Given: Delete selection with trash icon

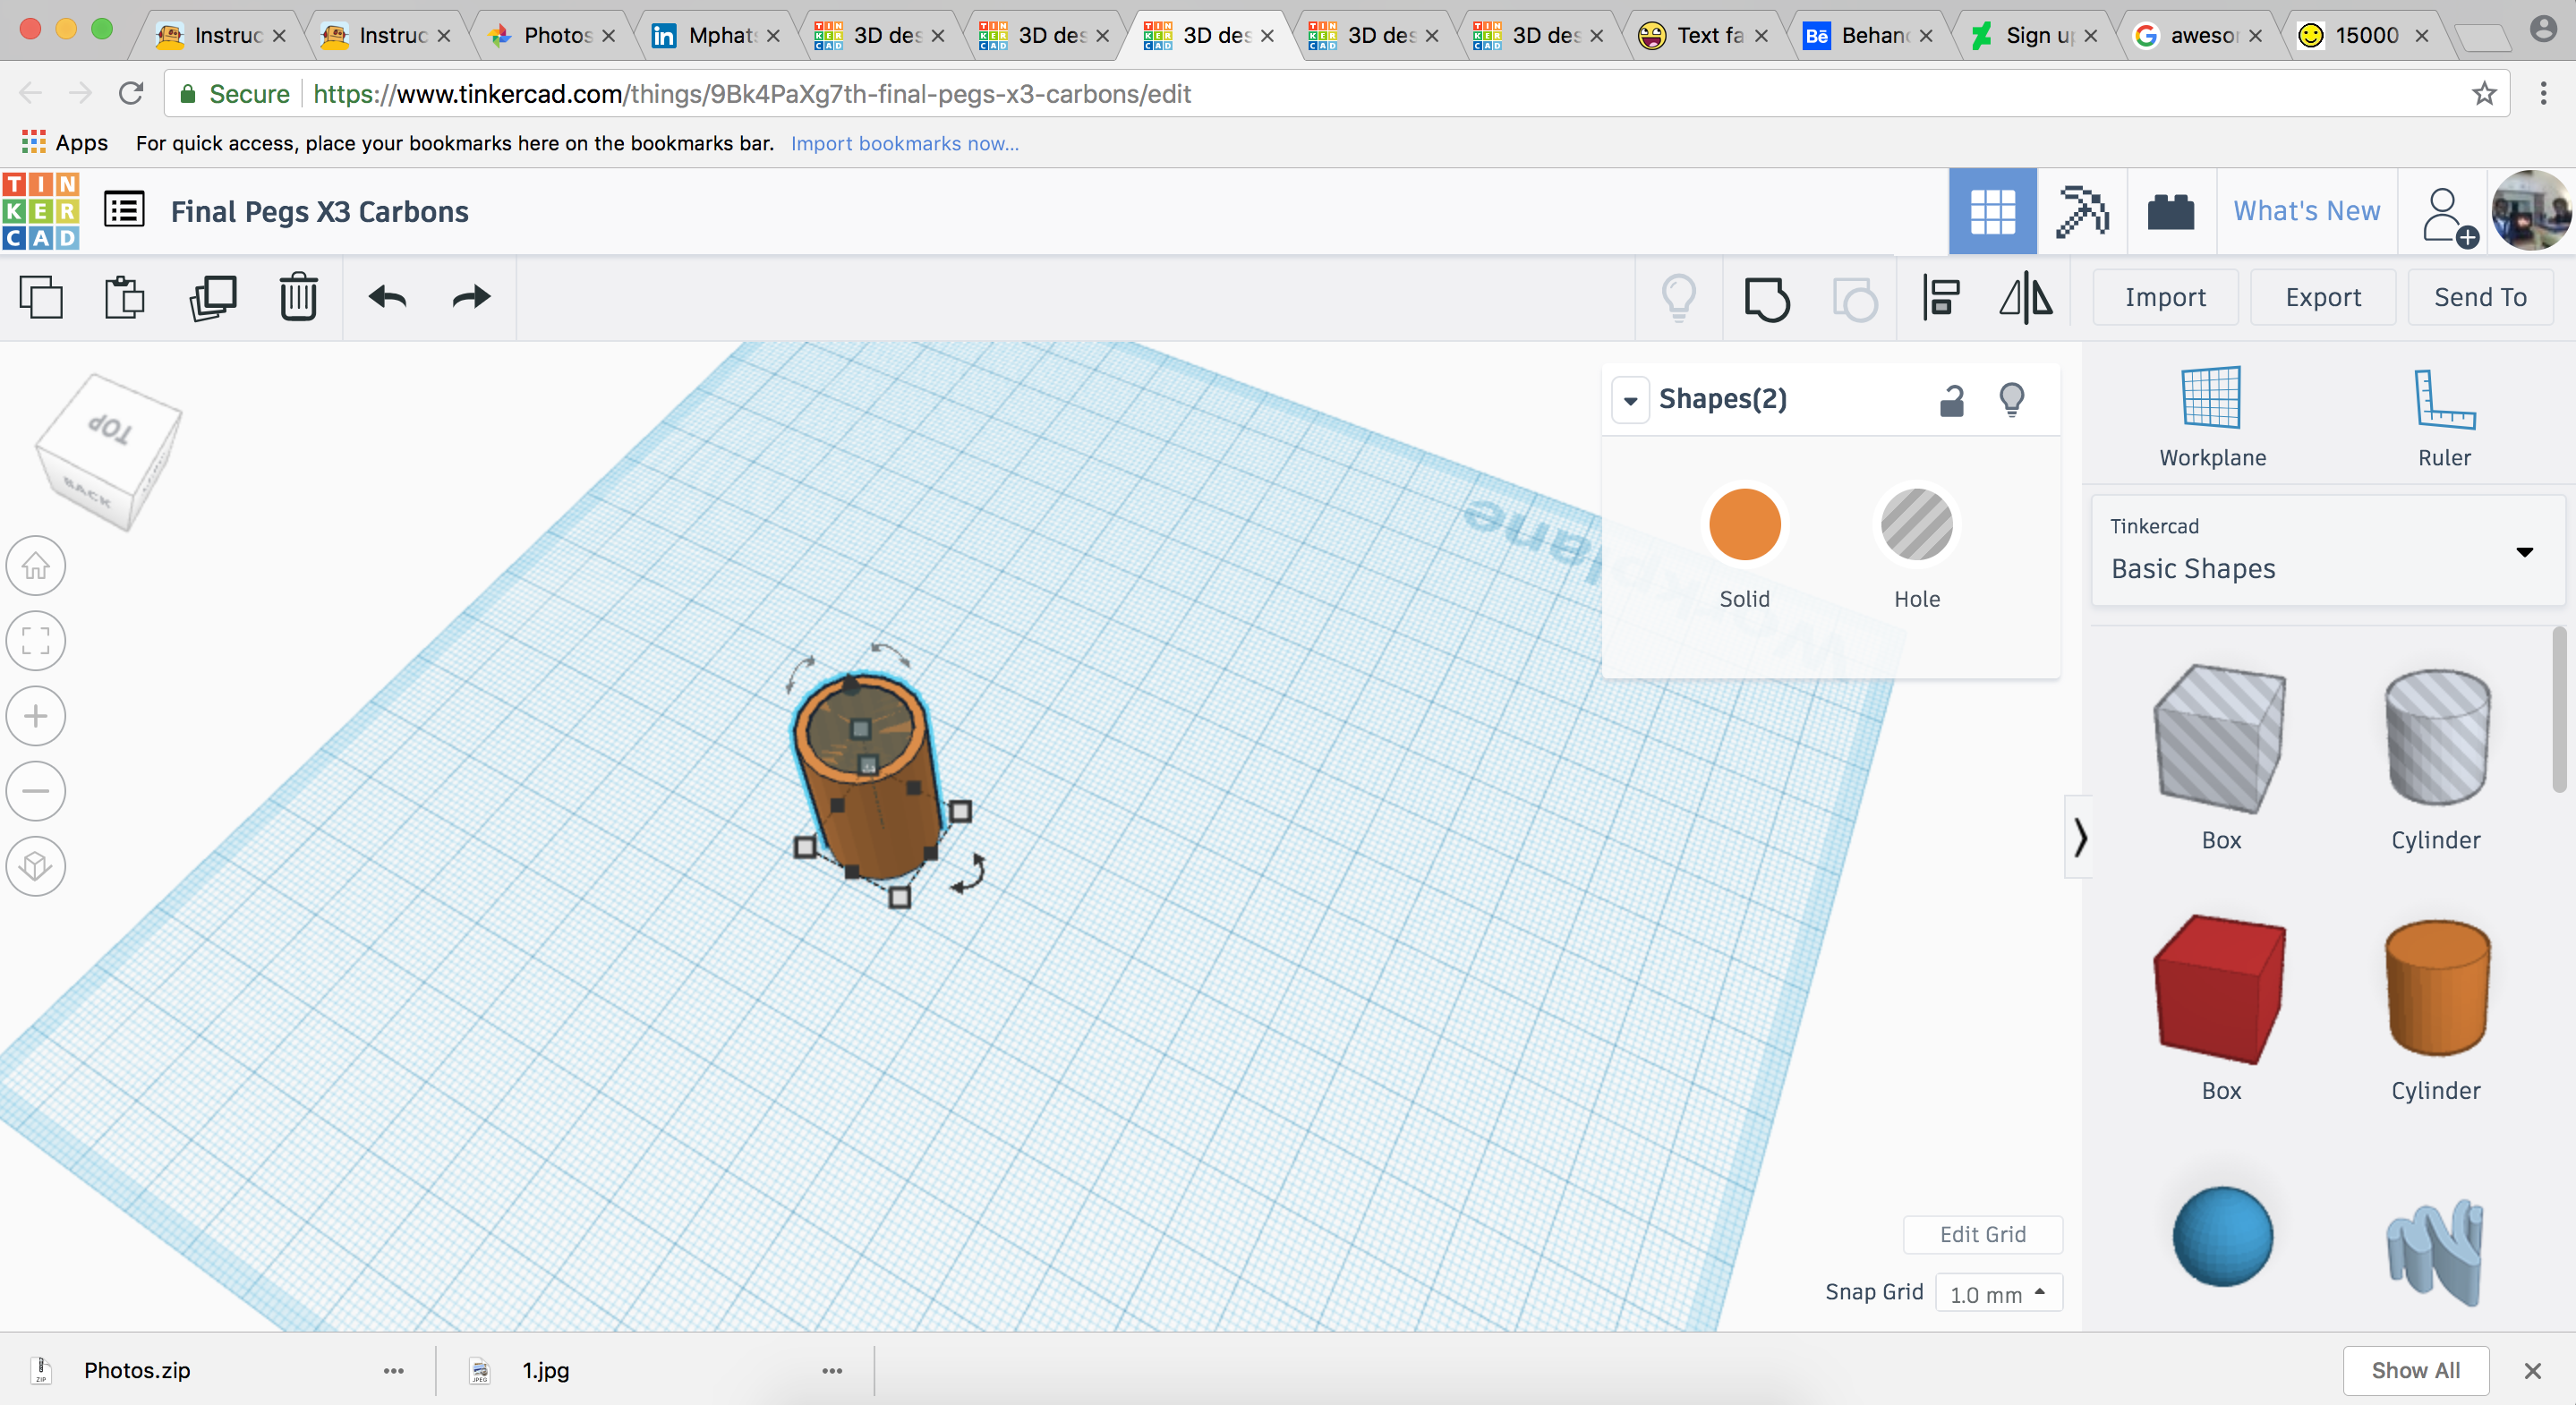Looking at the screenshot, I should (x=298, y=298).
